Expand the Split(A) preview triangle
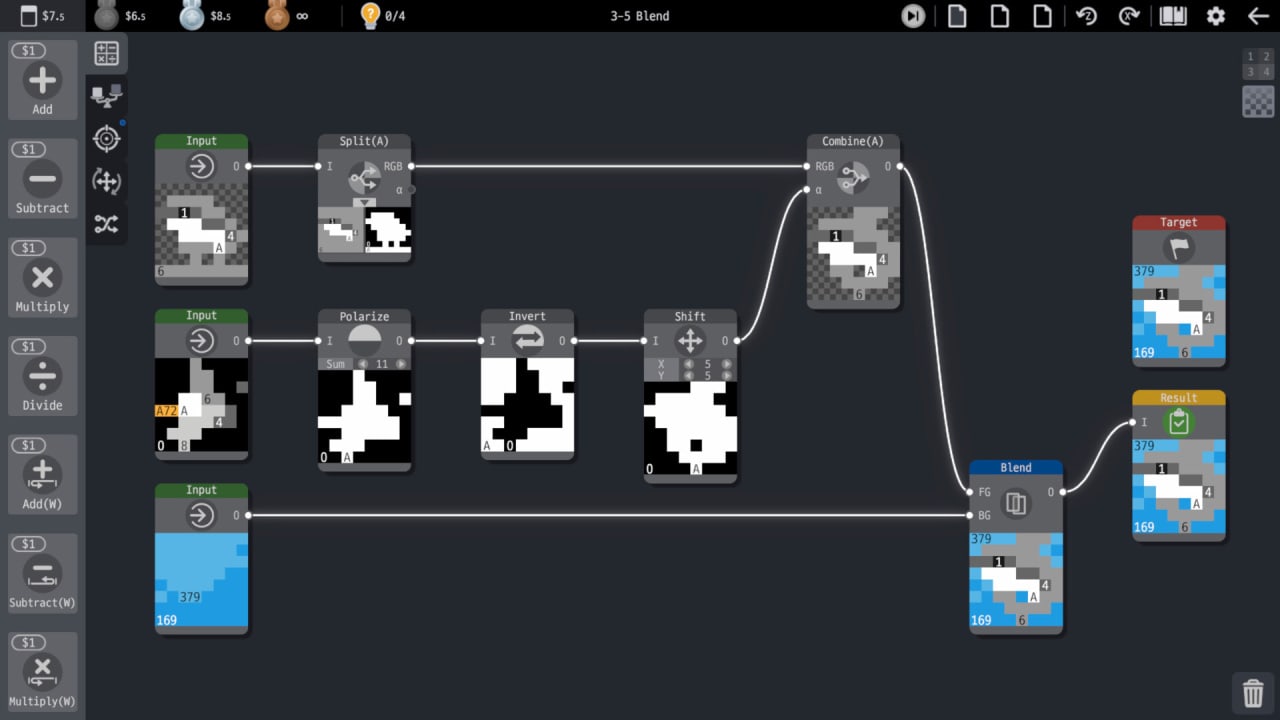This screenshot has width=1280, height=720. click(365, 202)
